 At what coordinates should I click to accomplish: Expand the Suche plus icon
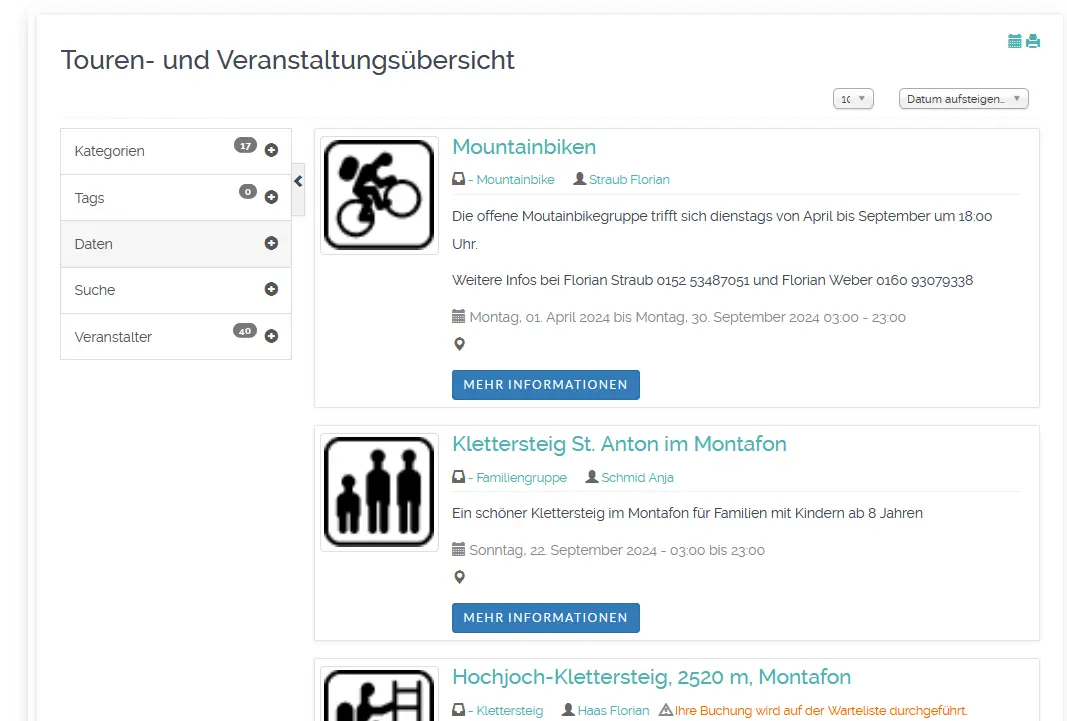(x=271, y=289)
